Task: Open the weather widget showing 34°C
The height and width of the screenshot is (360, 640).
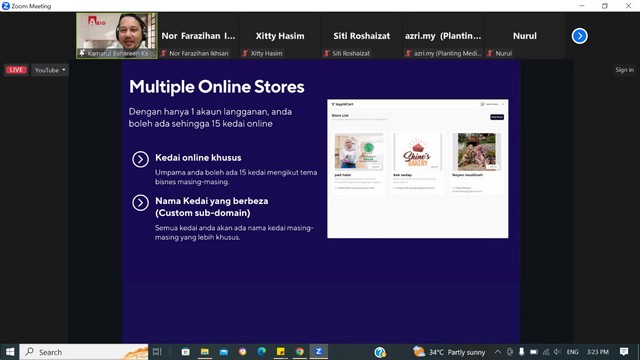Action: 449,352
